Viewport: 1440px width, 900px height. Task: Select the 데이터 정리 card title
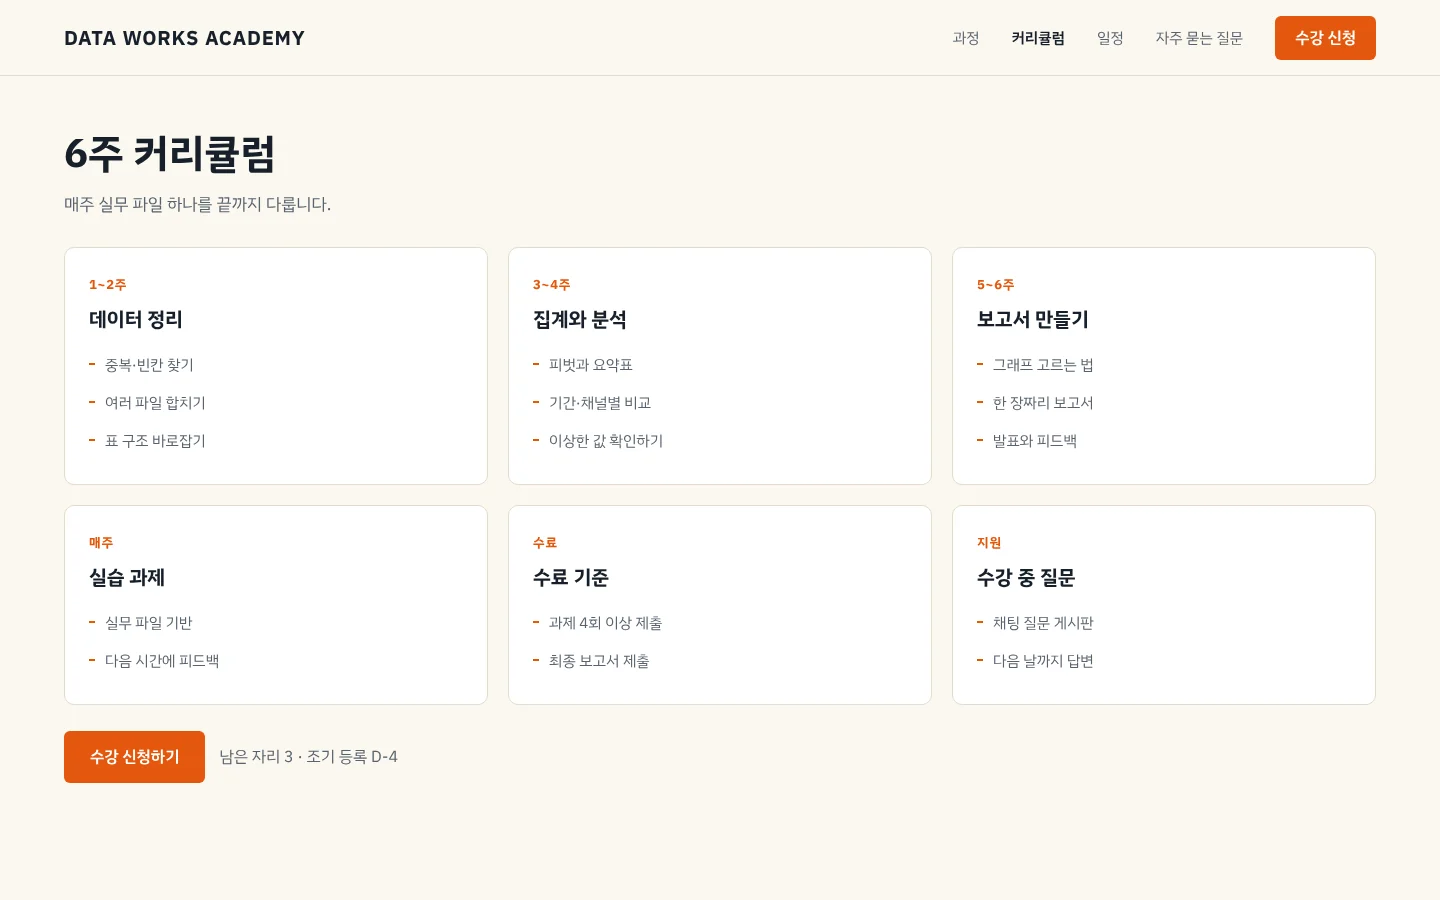coord(135,320)
